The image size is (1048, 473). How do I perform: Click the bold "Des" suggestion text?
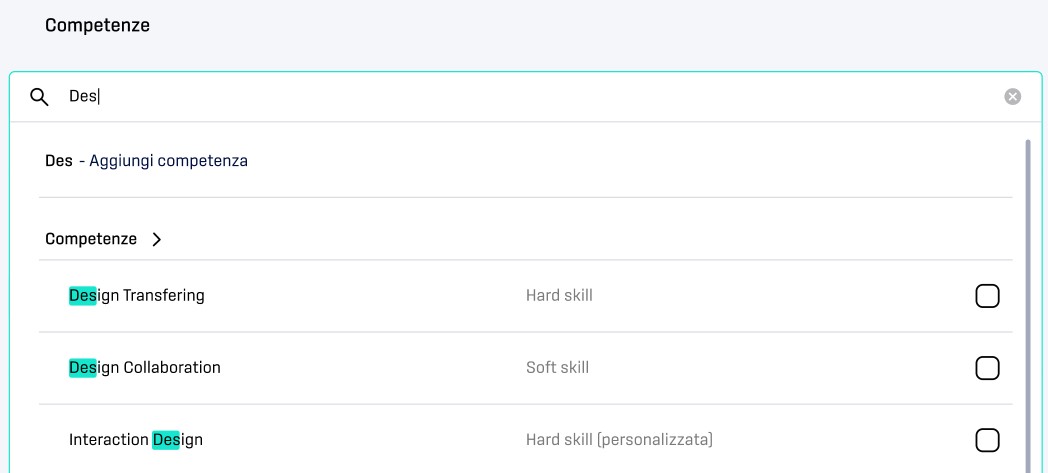point(59,161)
